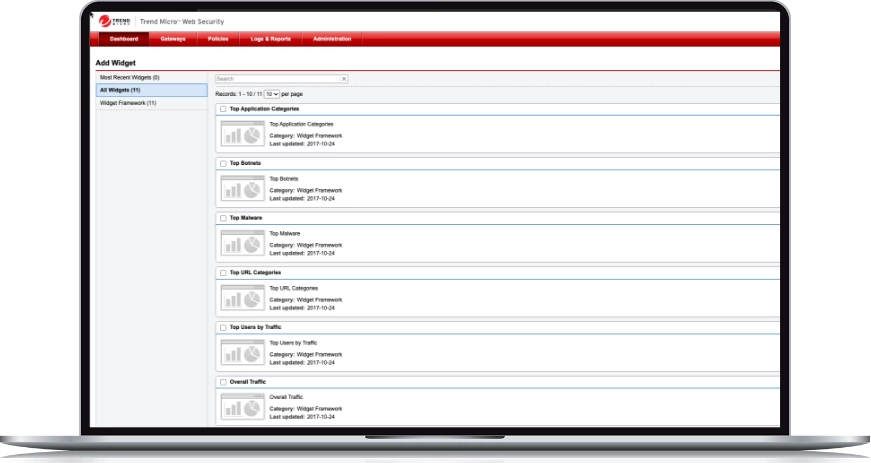
Task: Click the Top Botnets widget chart icon
Action: coord(242,188)
